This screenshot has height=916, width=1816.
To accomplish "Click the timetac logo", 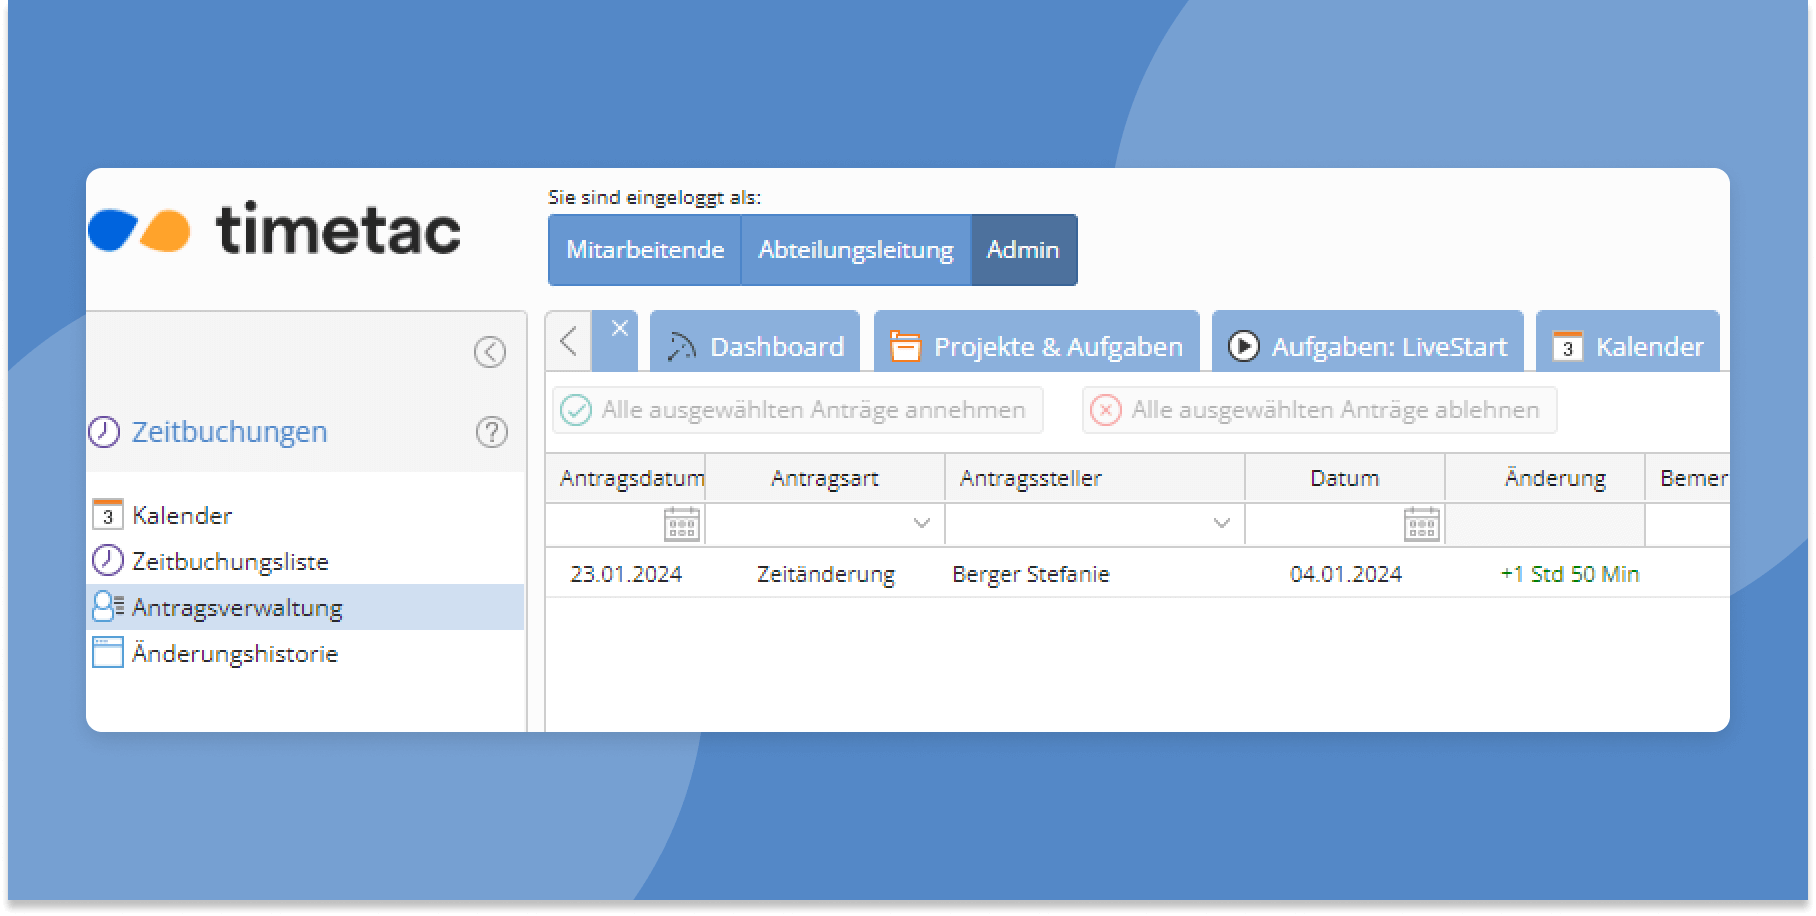I will point(275,230).
